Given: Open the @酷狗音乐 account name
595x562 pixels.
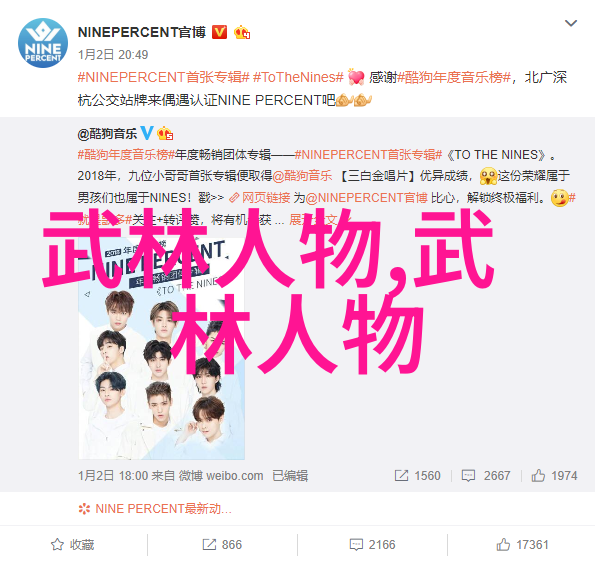Looking at the screenshot, I should pos(107,134).
